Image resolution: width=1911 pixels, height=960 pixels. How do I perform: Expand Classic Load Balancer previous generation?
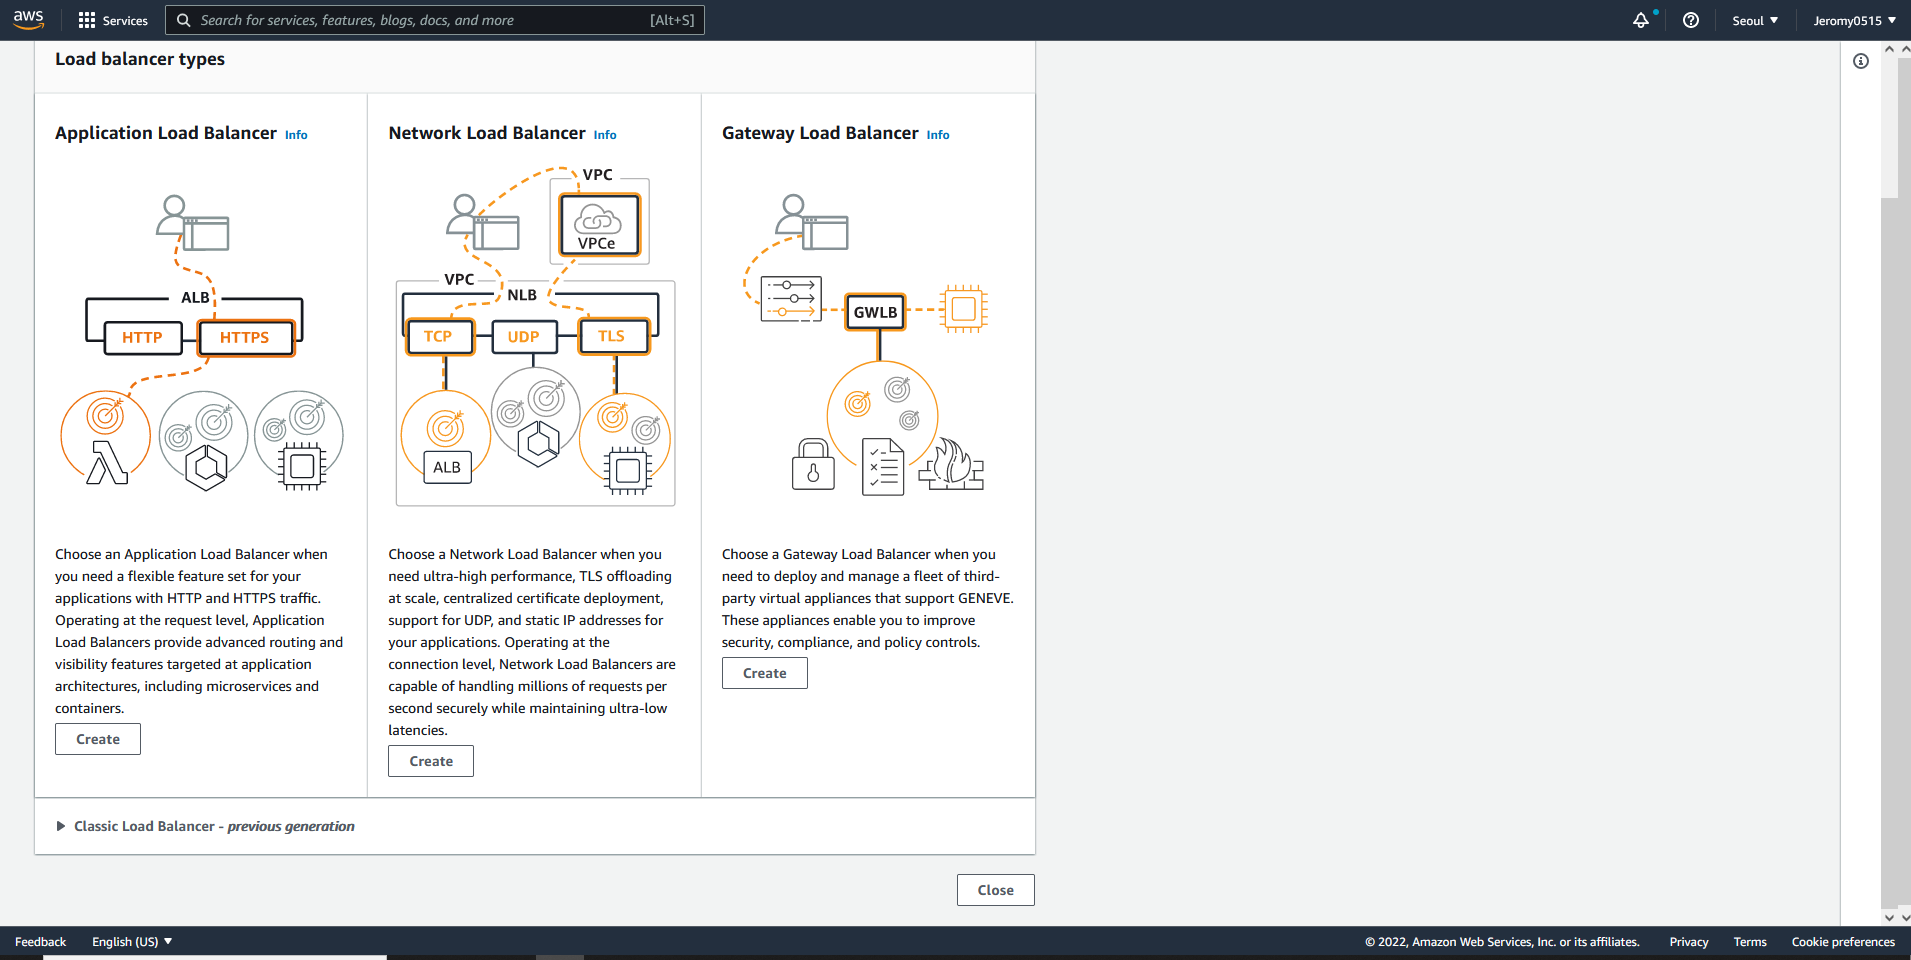(206, 826)
